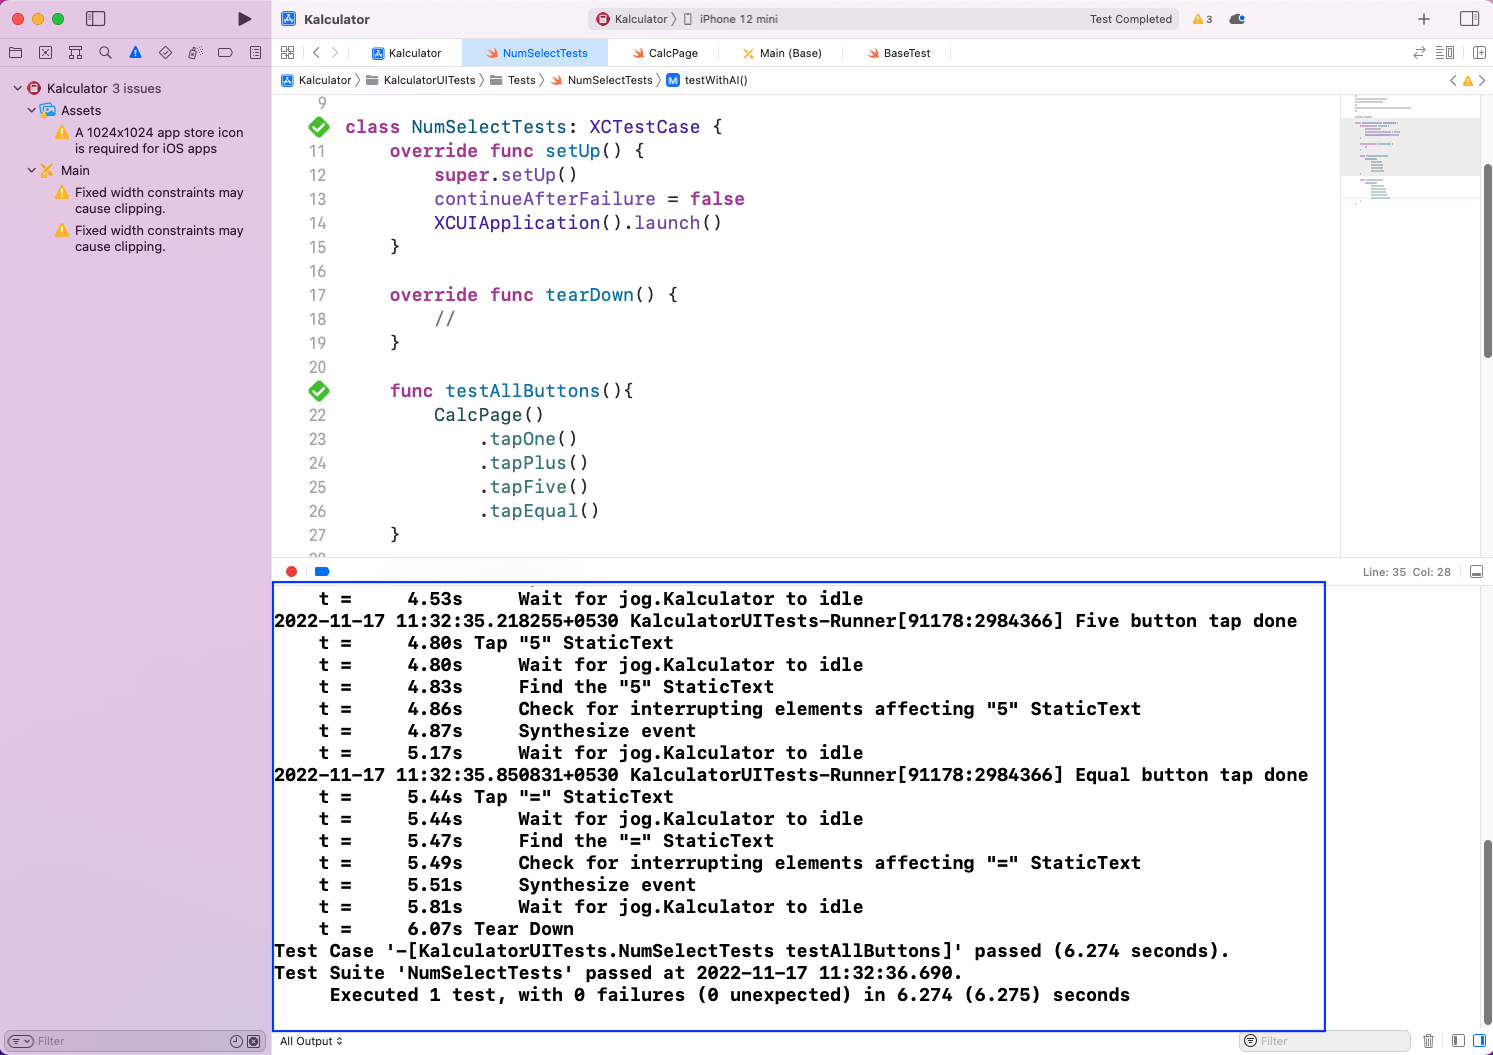This screenshot has height=1055, width=1493.
Task: Hide the debug area
Action: point(1476,572)
